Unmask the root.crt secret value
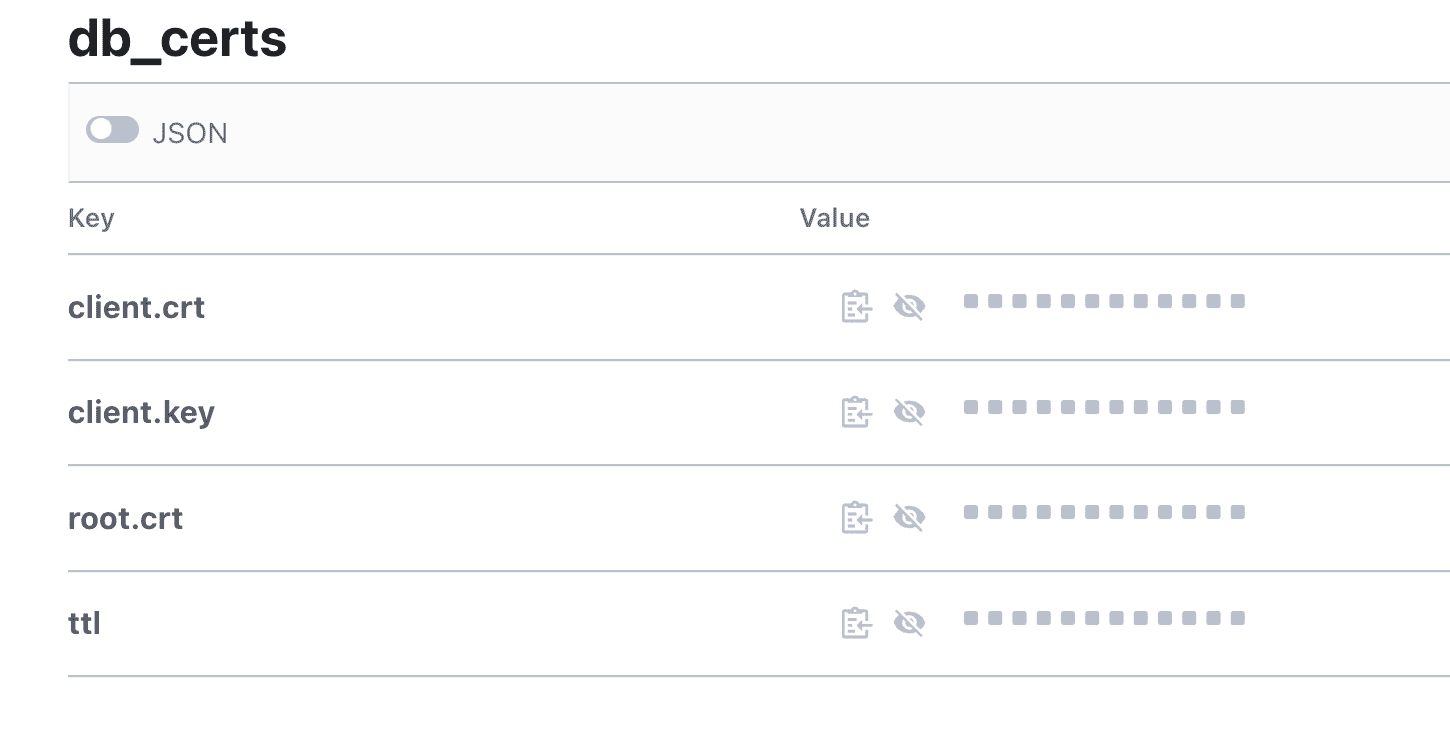The height and width of the screenshot is (744, 1450). tap(909, 518)
